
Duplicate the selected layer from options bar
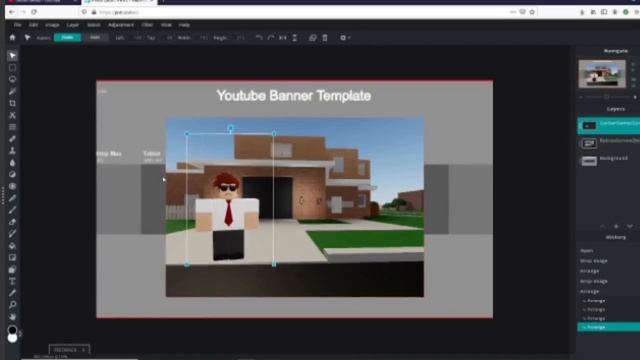click(x=313, y=38)
